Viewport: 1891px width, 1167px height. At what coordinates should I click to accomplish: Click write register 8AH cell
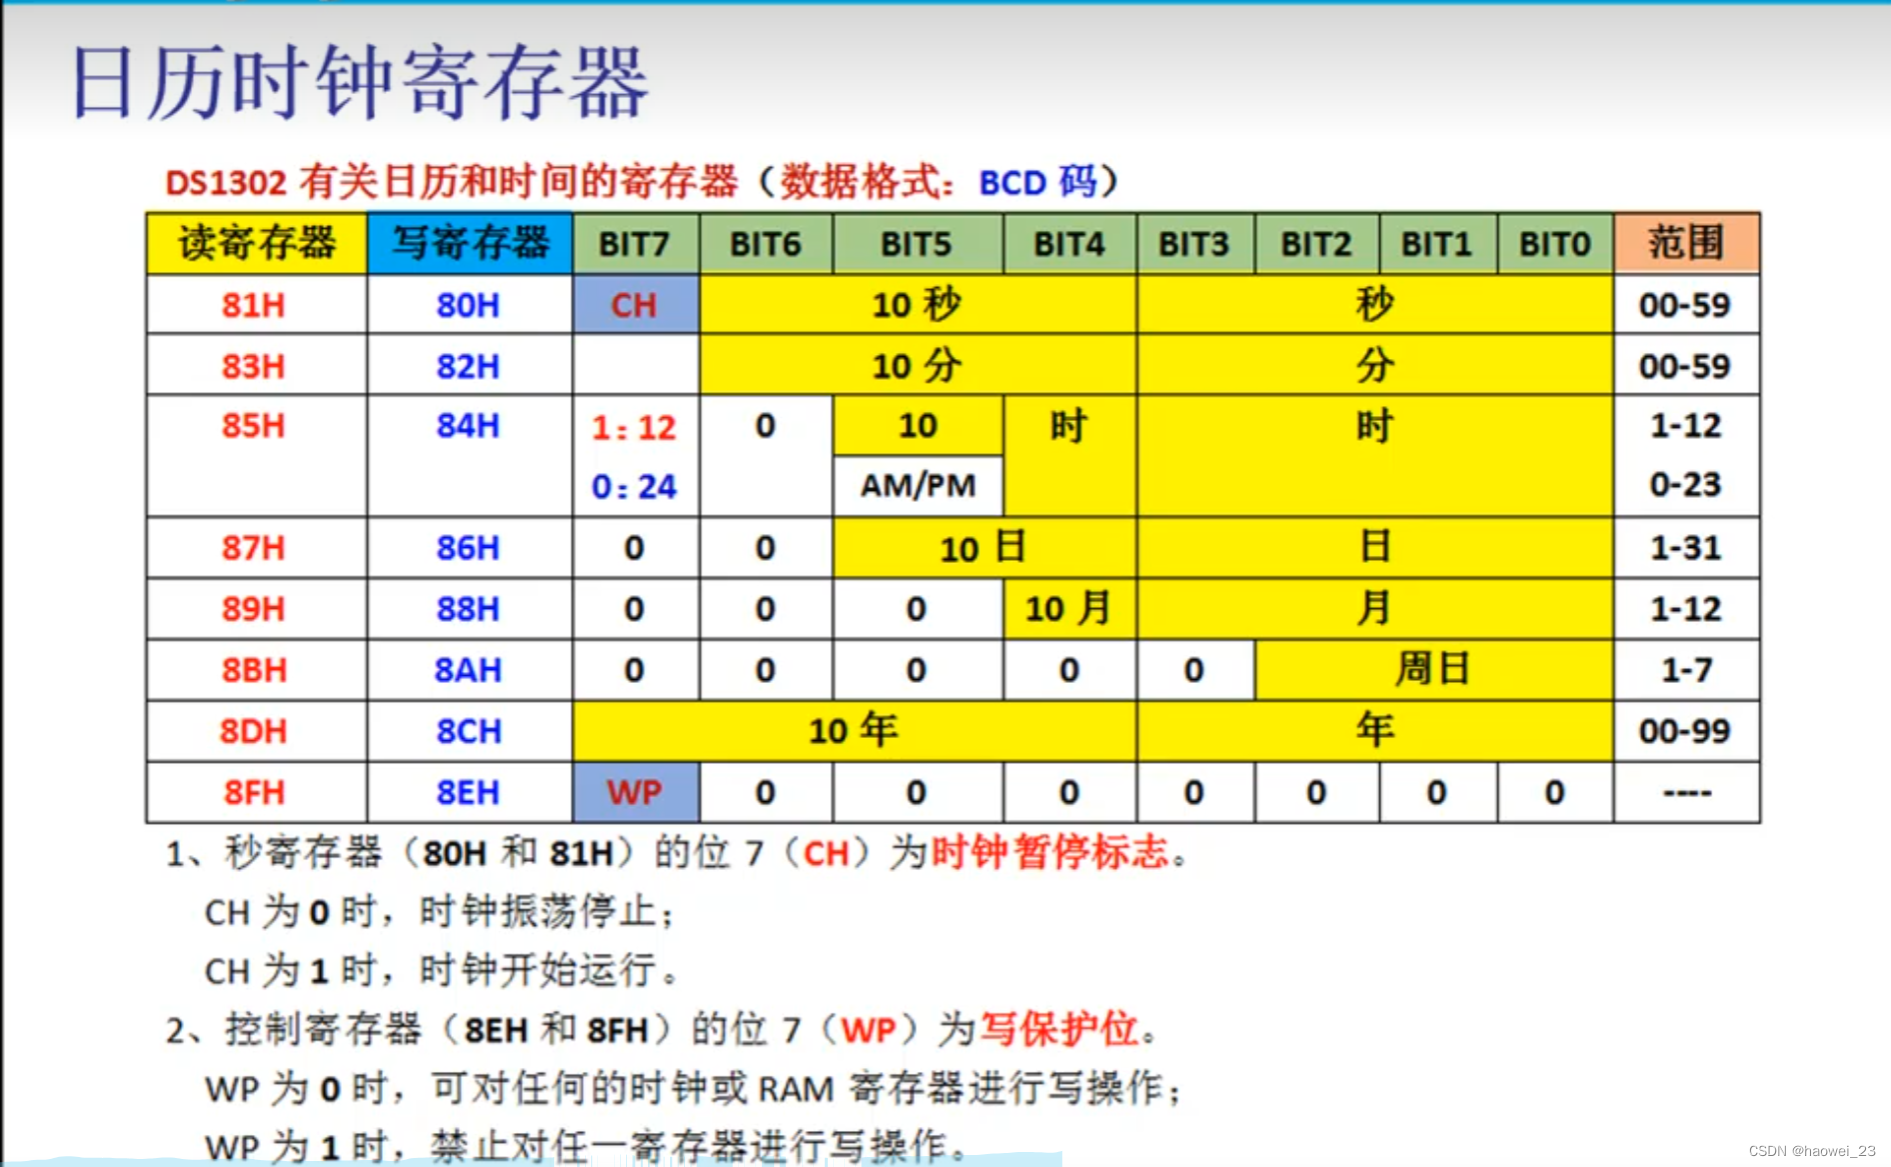point(468,670)
